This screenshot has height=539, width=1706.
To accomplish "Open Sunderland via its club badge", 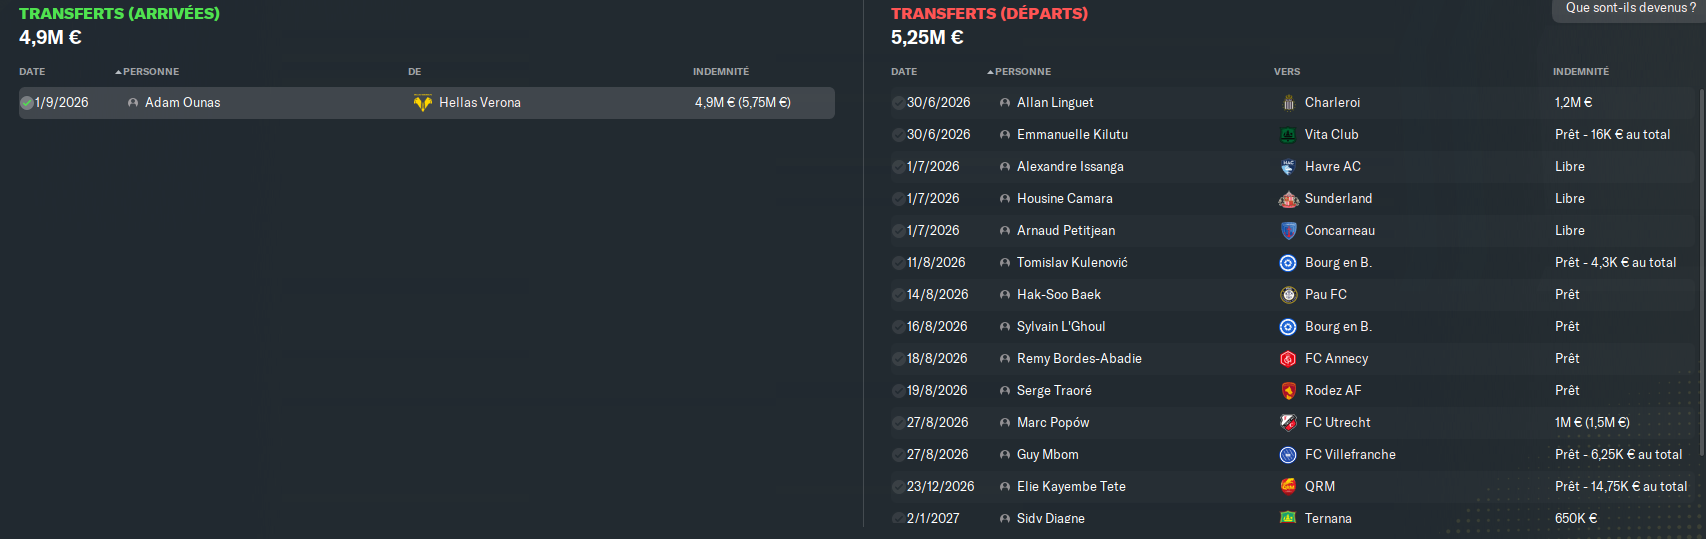I will pyautogui.click(x=1288, y=199).
